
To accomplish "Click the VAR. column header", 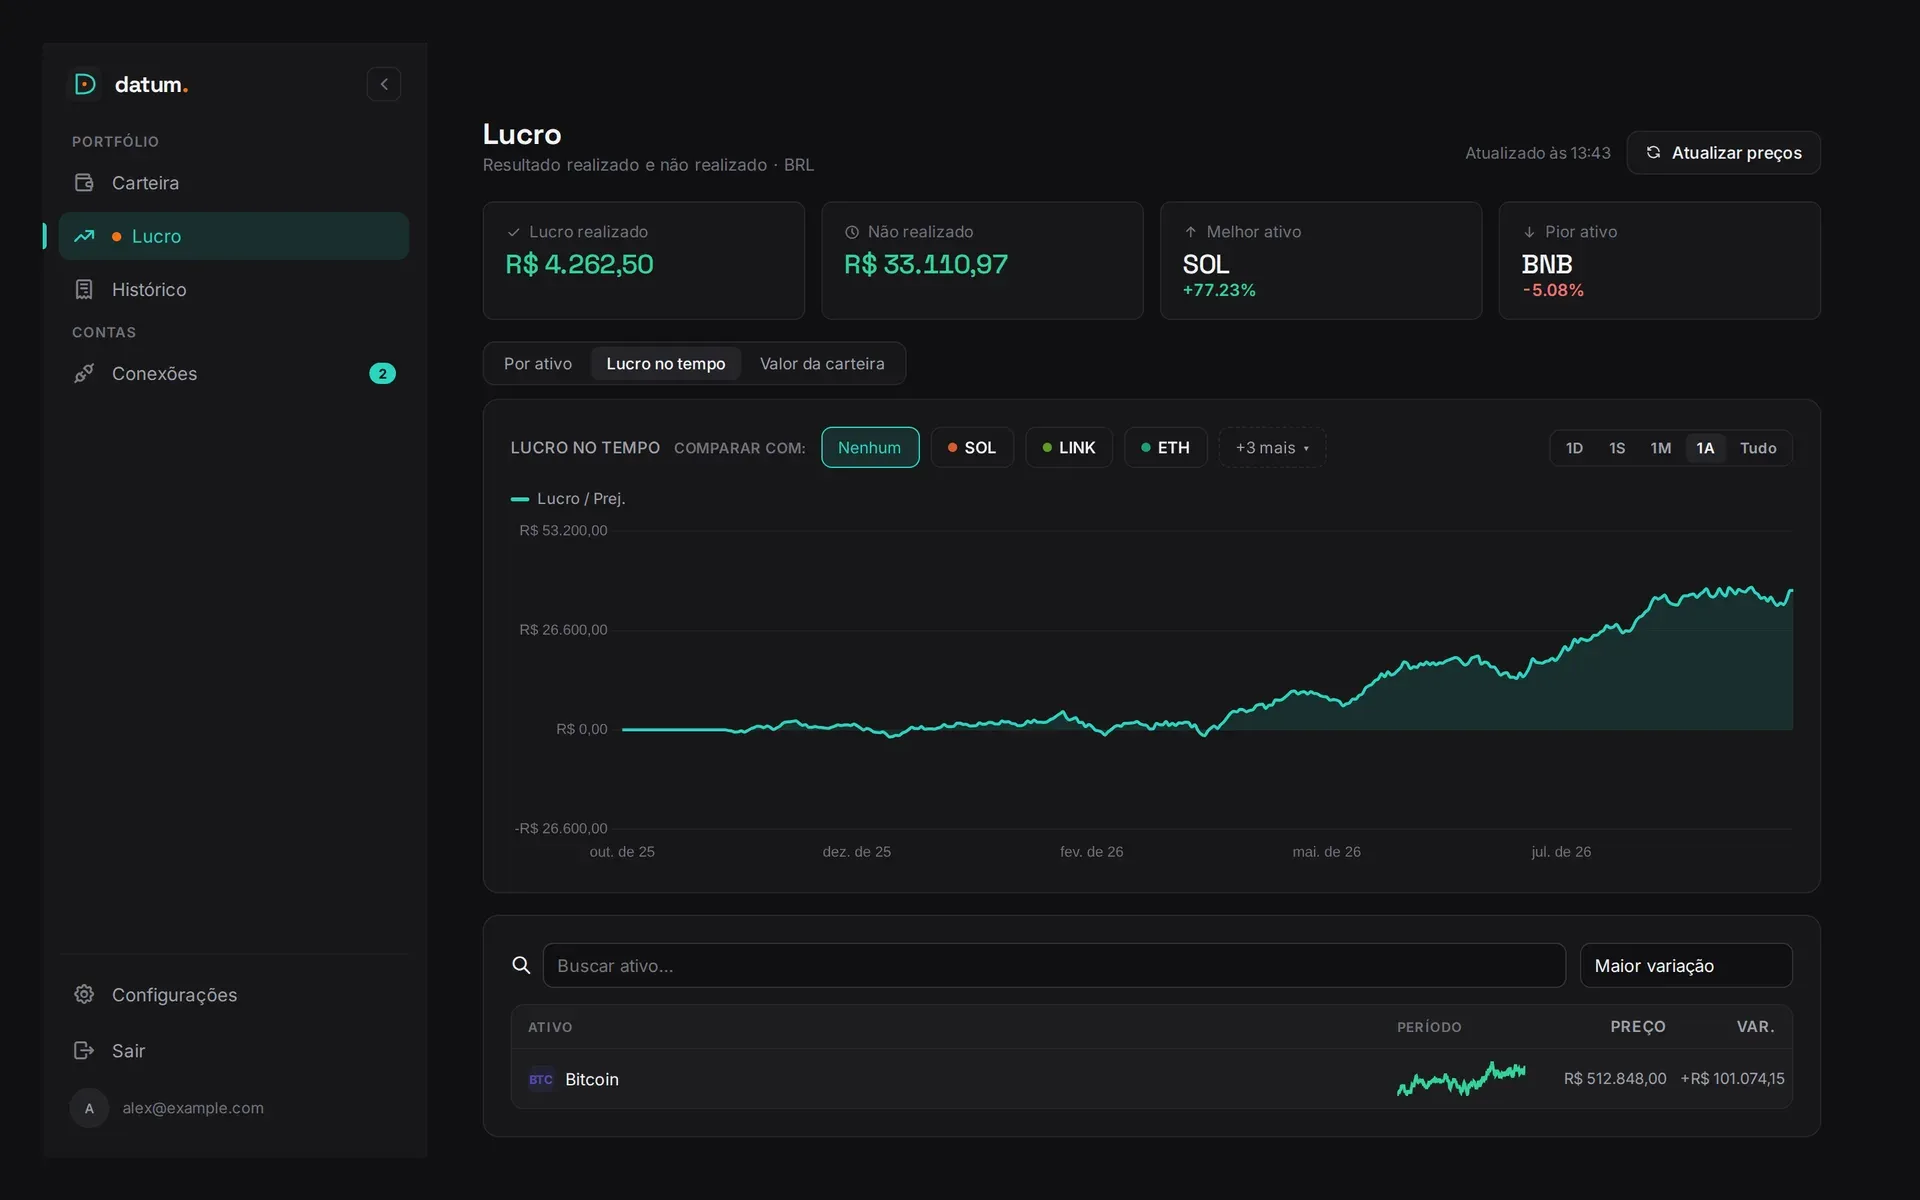I will click(x=1756, y=1027).
